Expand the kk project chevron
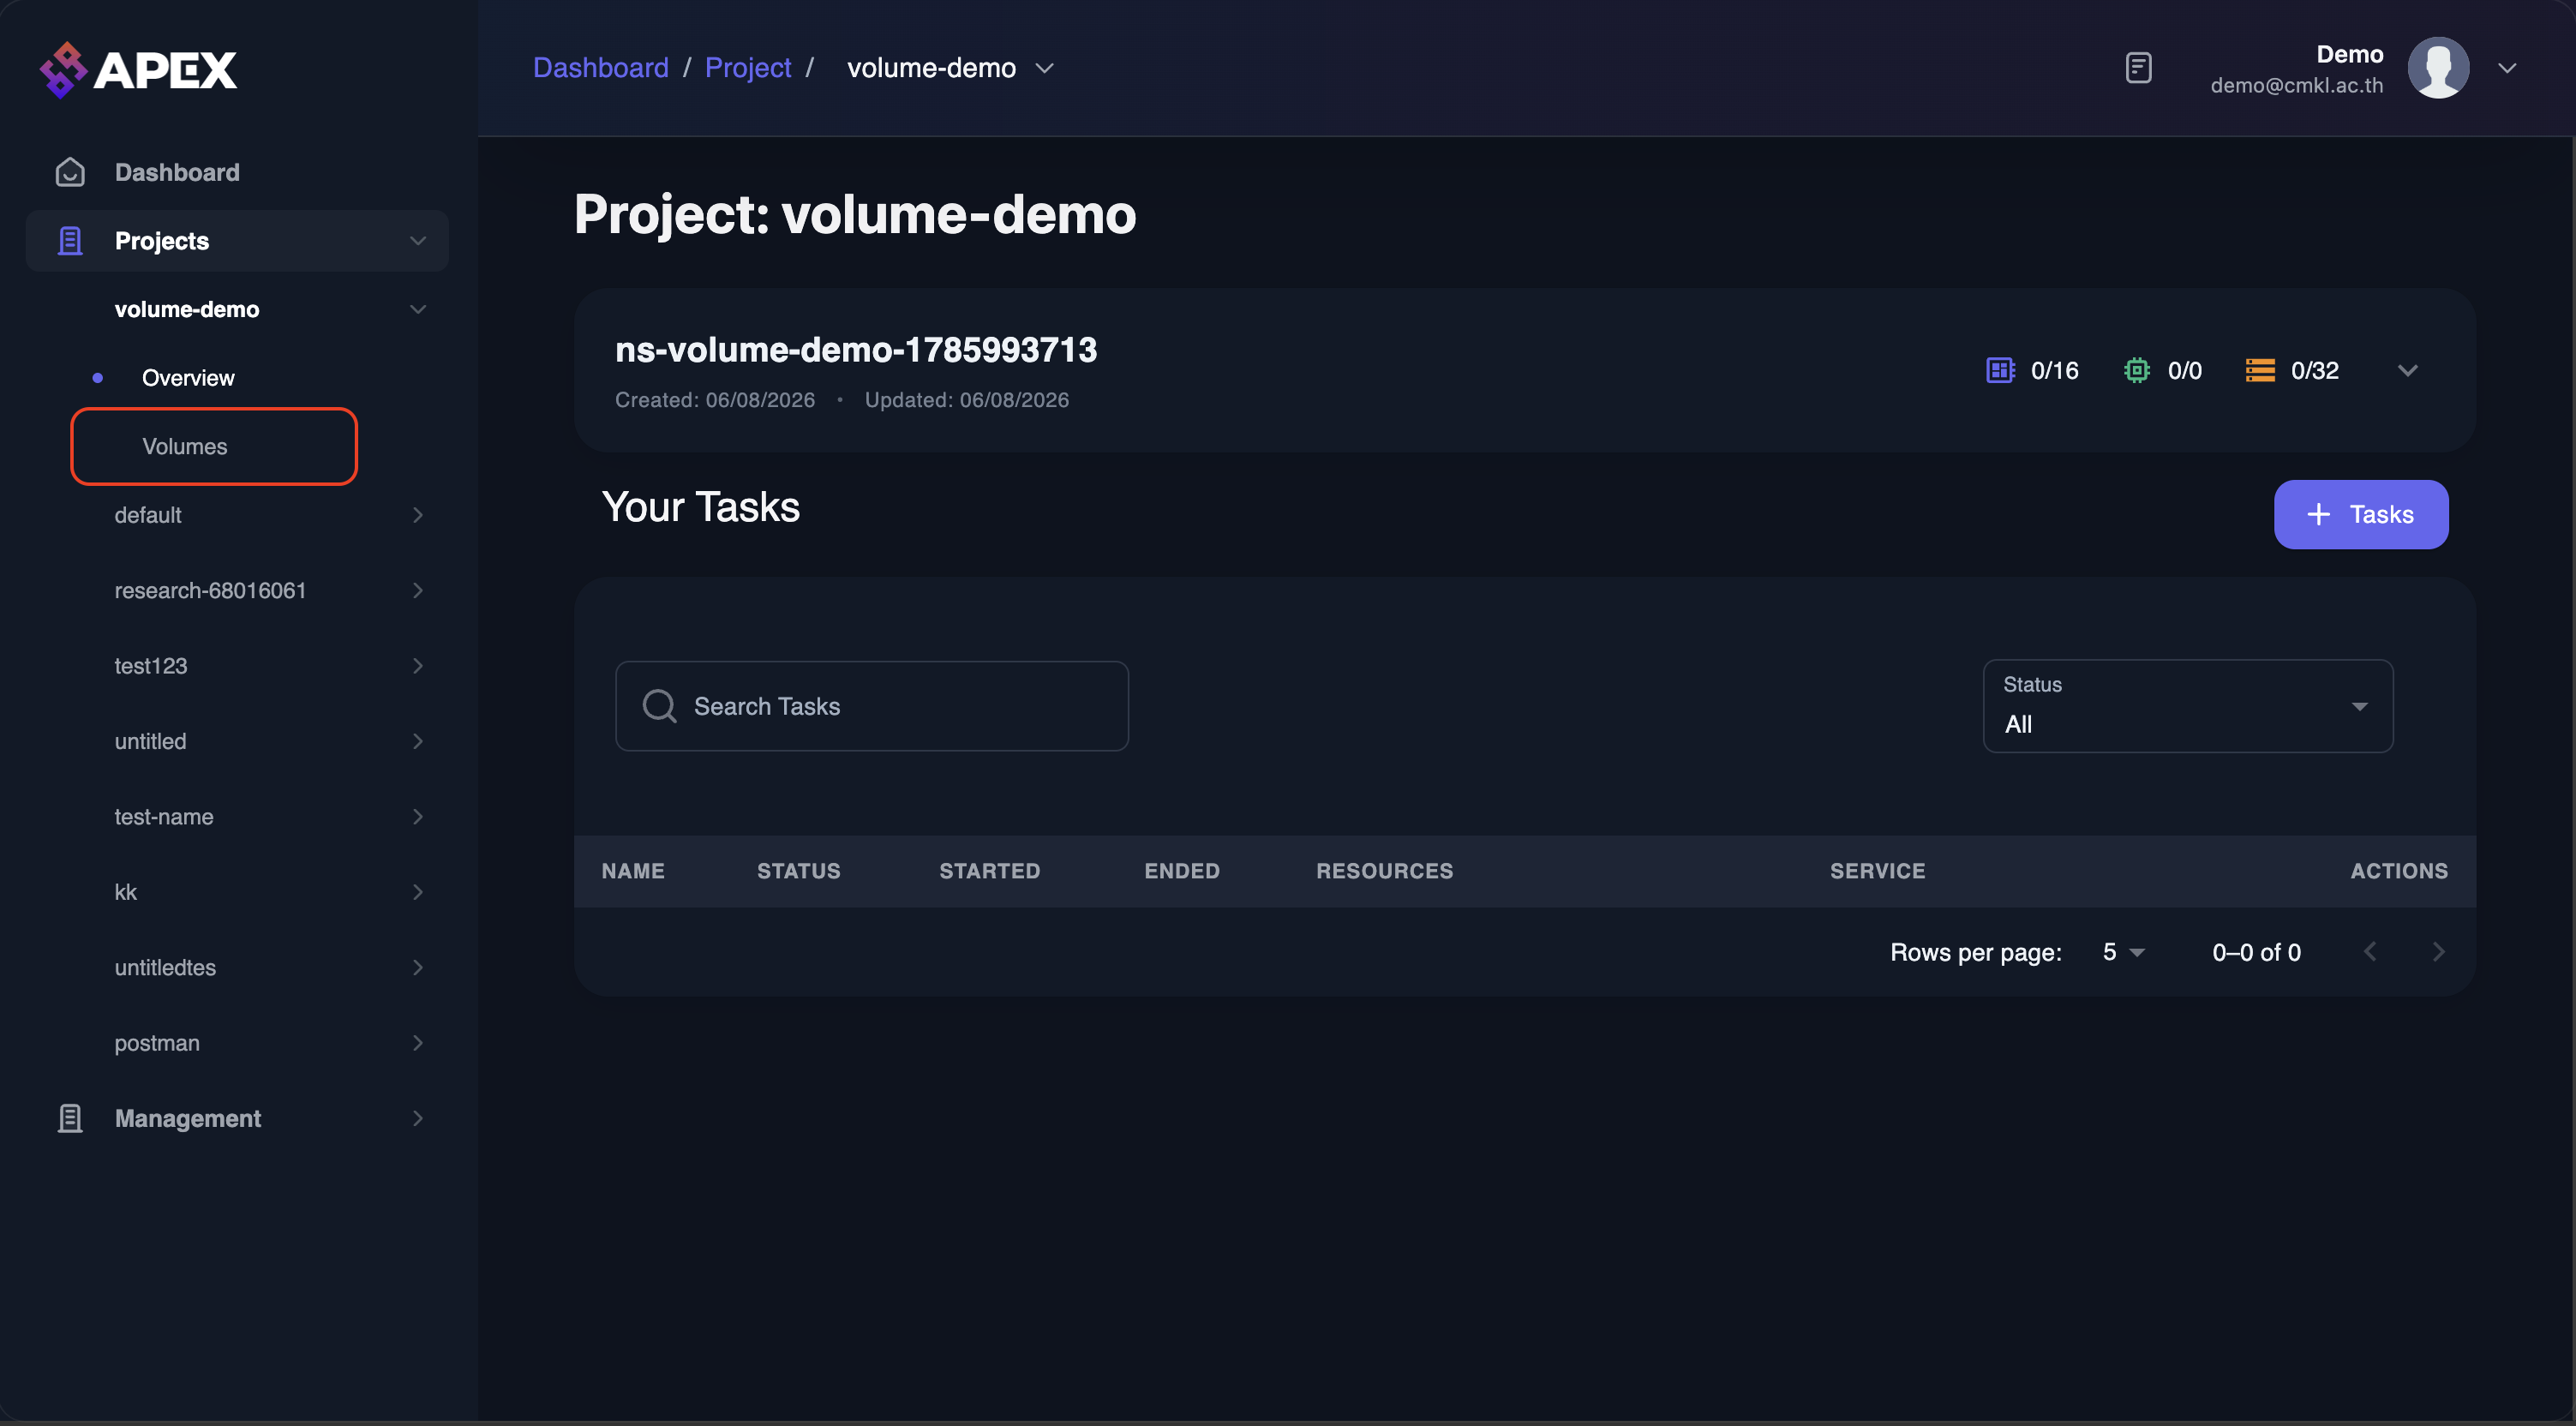Image resolution: width=2576 pixels, height=1426 pixels. point(418,892)
